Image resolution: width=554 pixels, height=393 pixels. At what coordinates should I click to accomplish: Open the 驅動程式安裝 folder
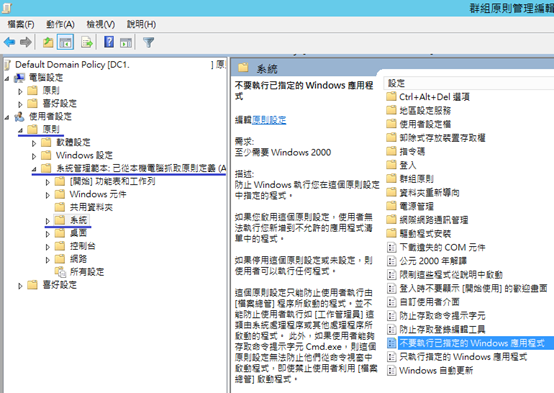click(x=425, y=234)
